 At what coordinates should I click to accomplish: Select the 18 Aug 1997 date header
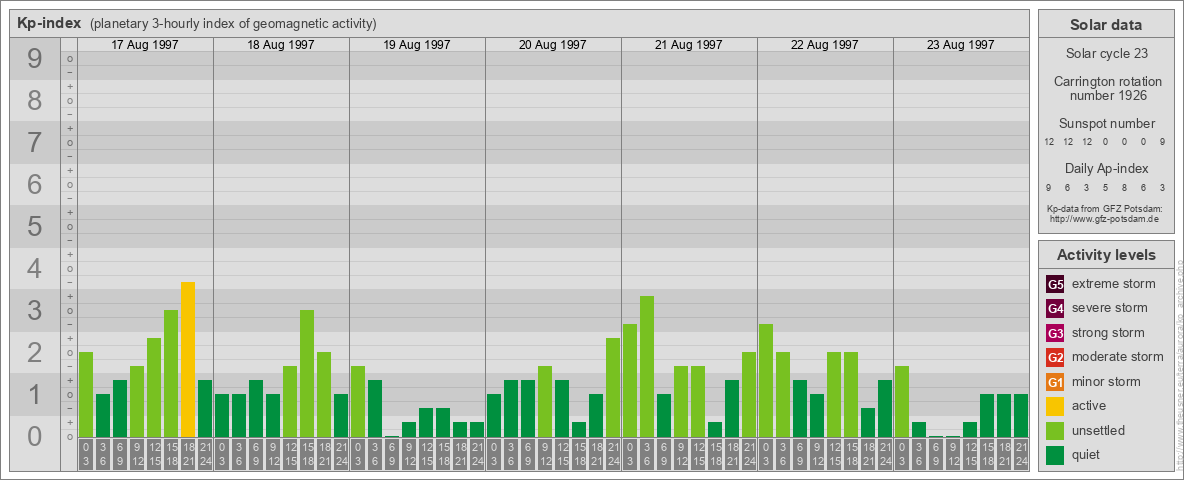(x=281, y=45)
